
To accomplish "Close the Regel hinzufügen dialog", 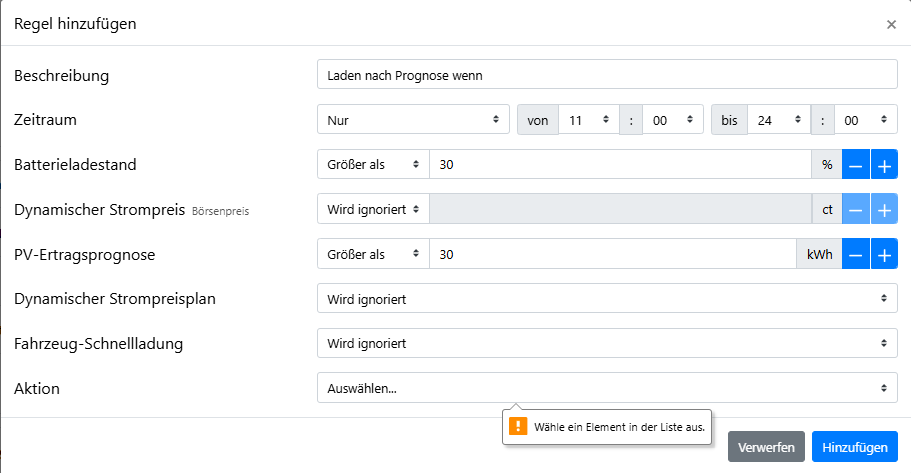I will click(x=891, y=24).
